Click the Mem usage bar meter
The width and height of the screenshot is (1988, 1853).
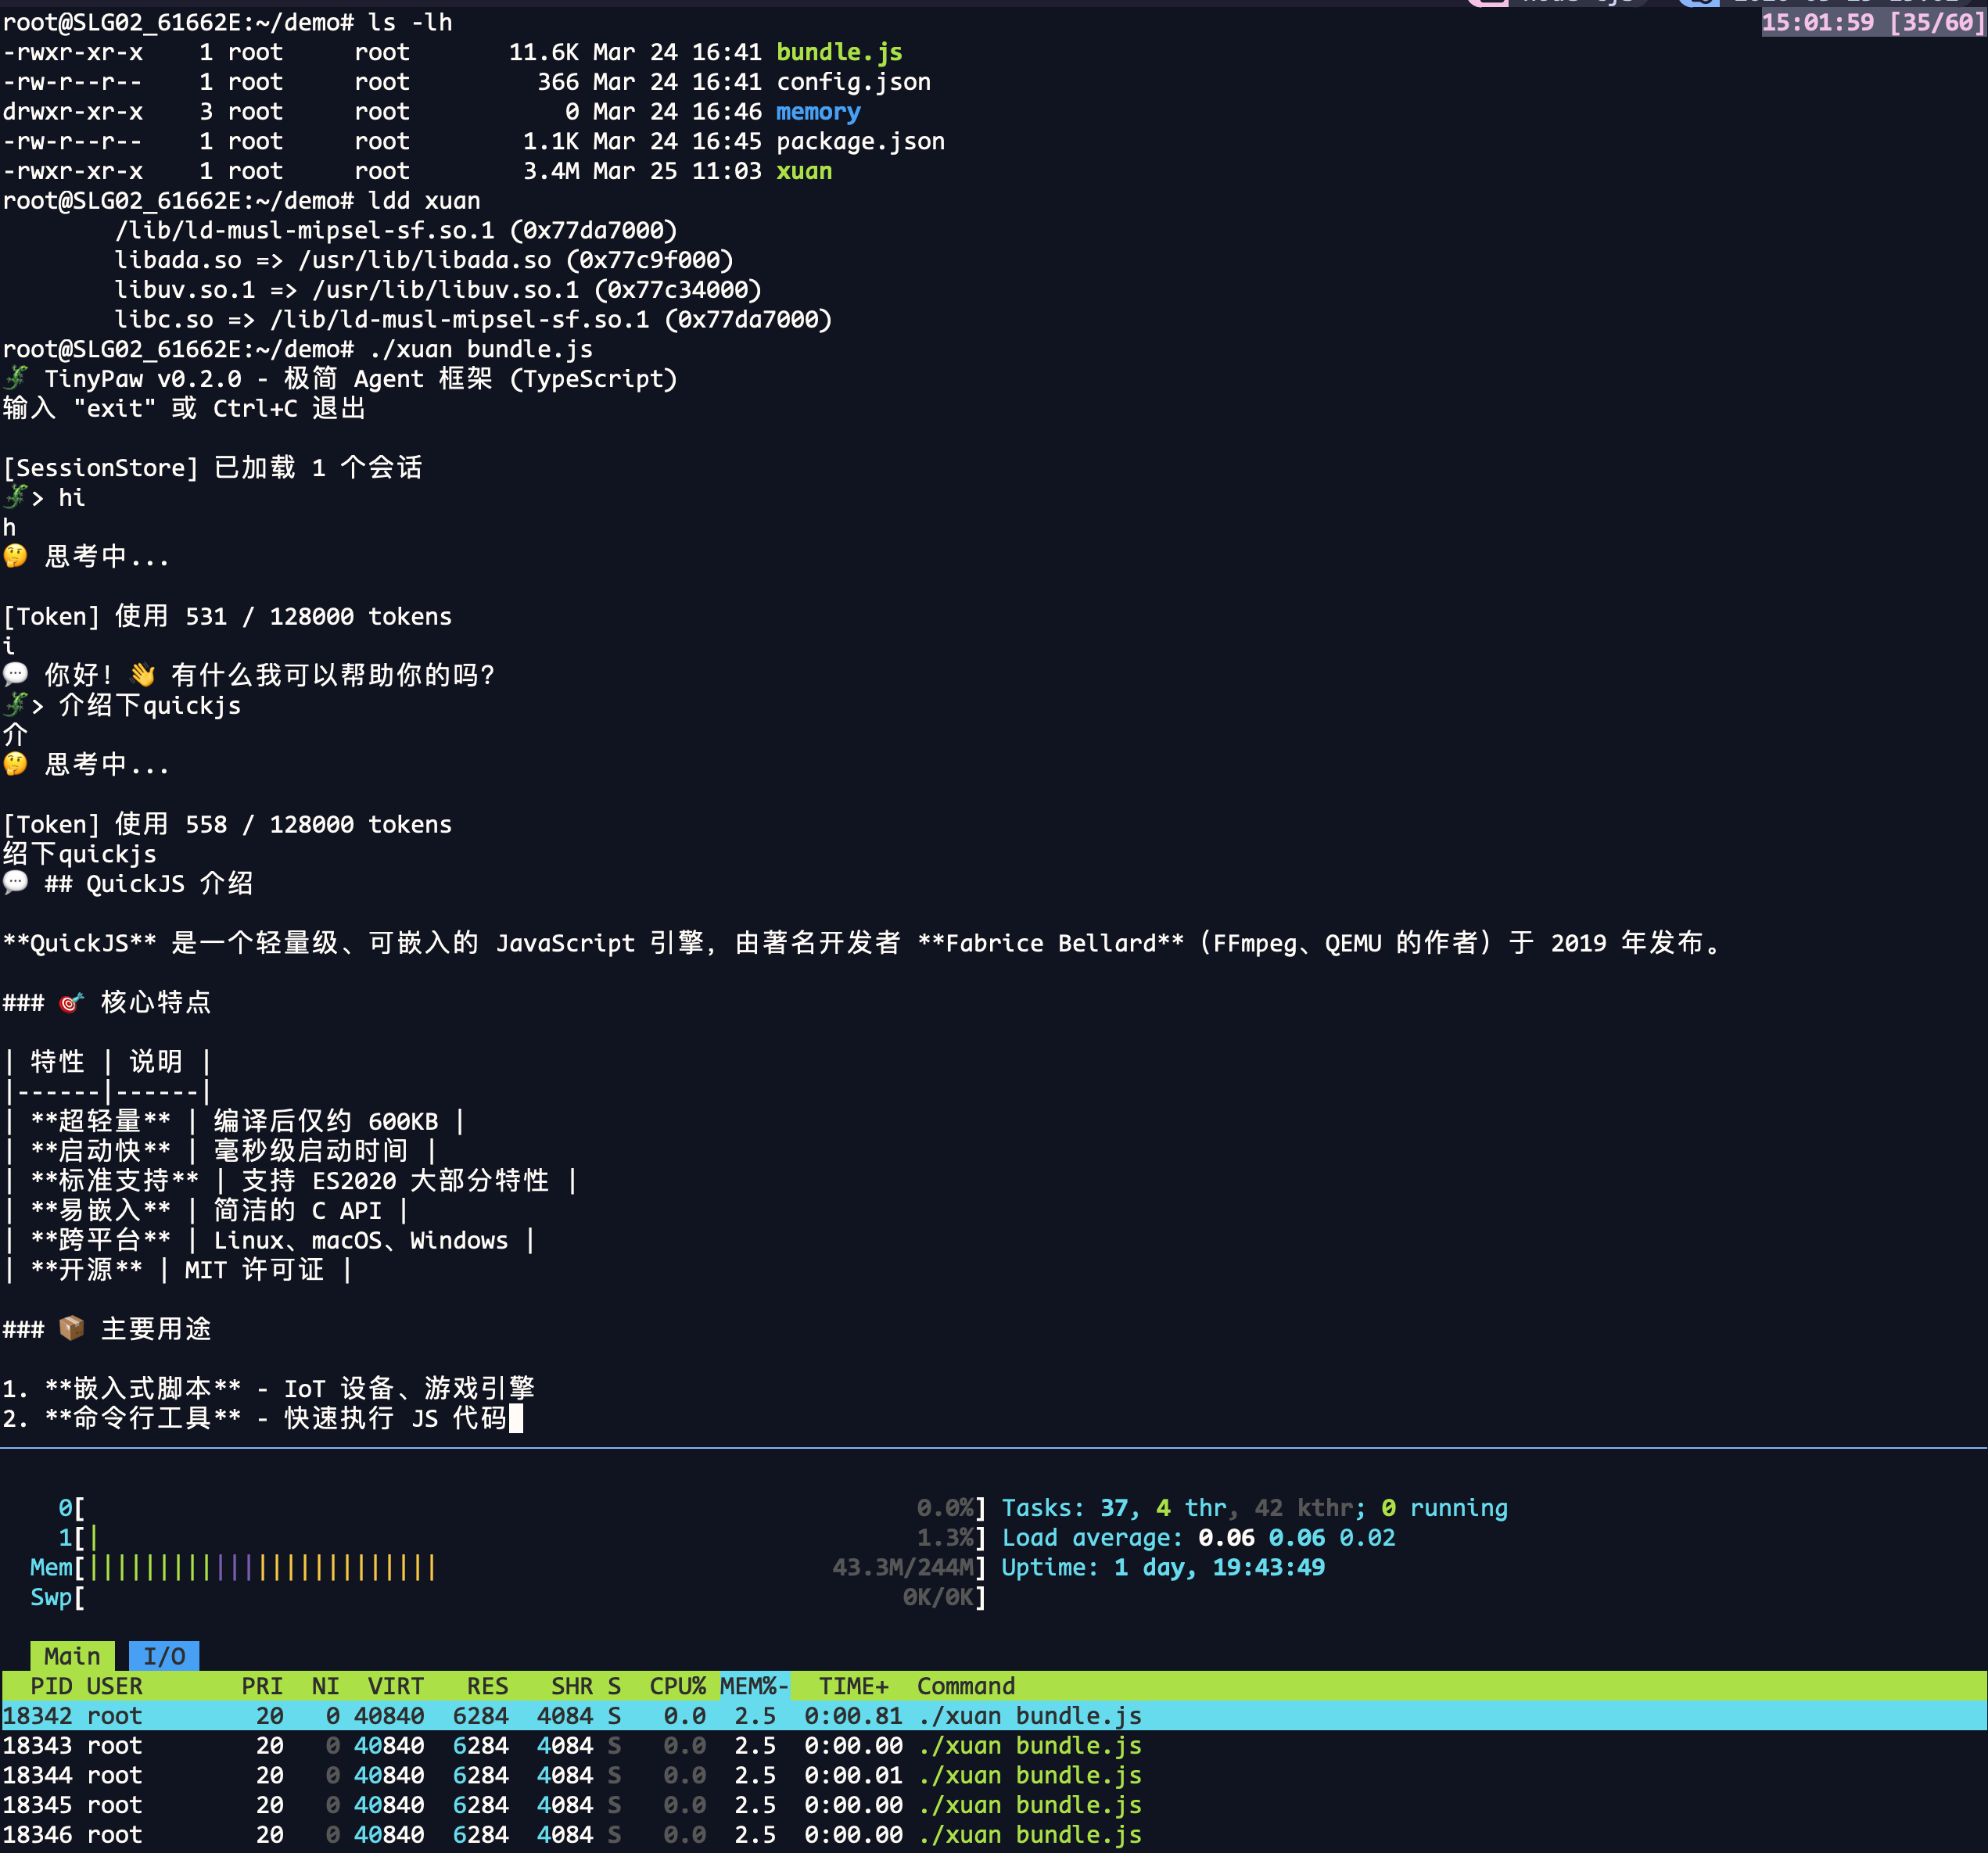click(508, 1567)
